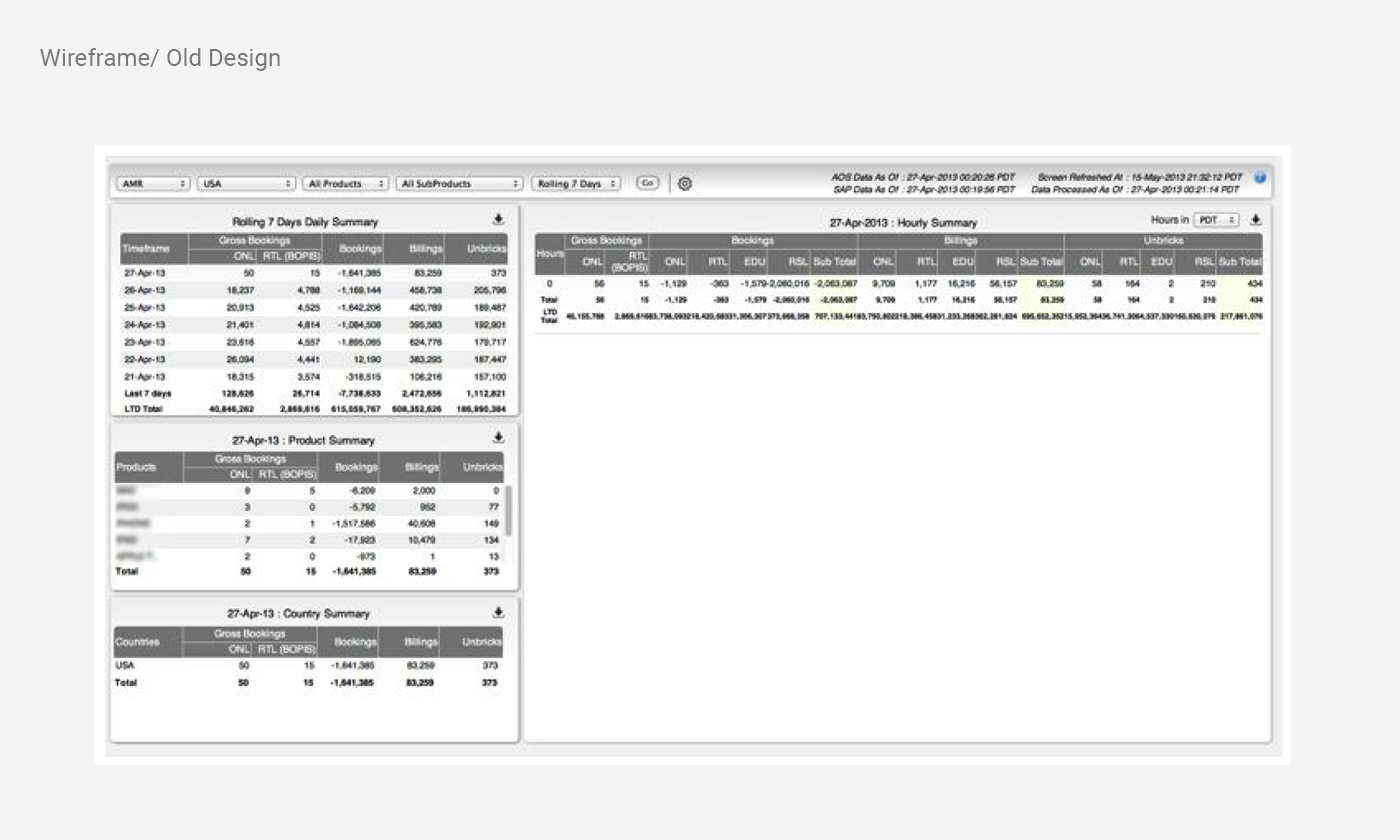
Task: Click the Products column header
Action: [150, 467]
